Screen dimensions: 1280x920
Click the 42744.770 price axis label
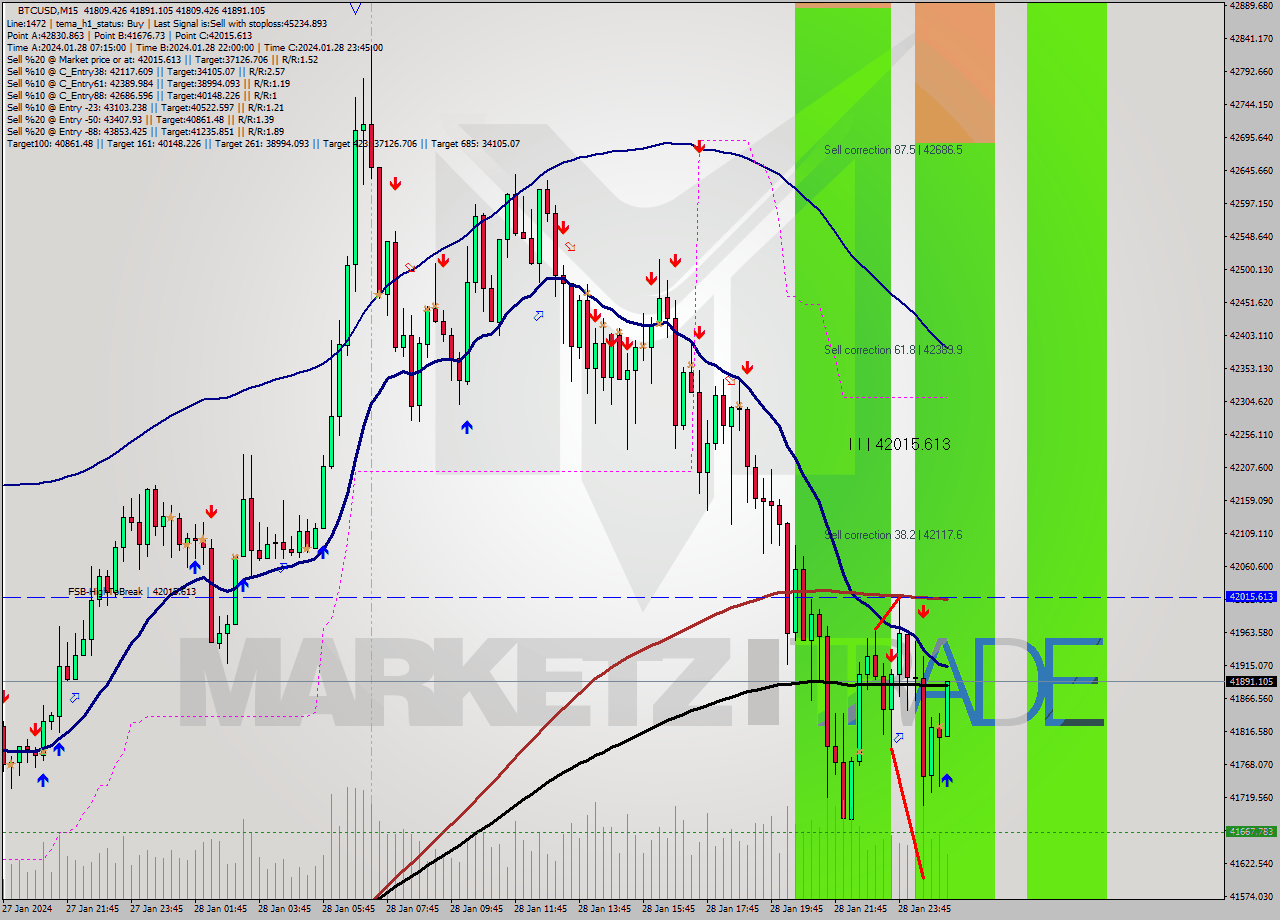coord(1252,104)
